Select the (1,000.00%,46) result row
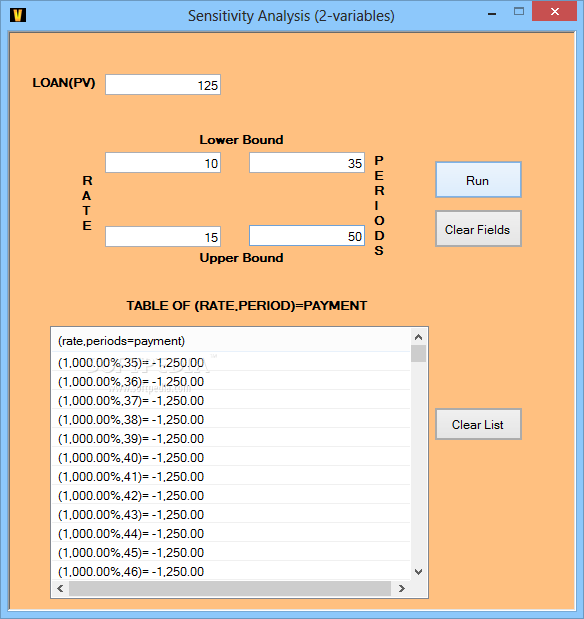This screenshot has height=619, width=584. pos(231,571)
